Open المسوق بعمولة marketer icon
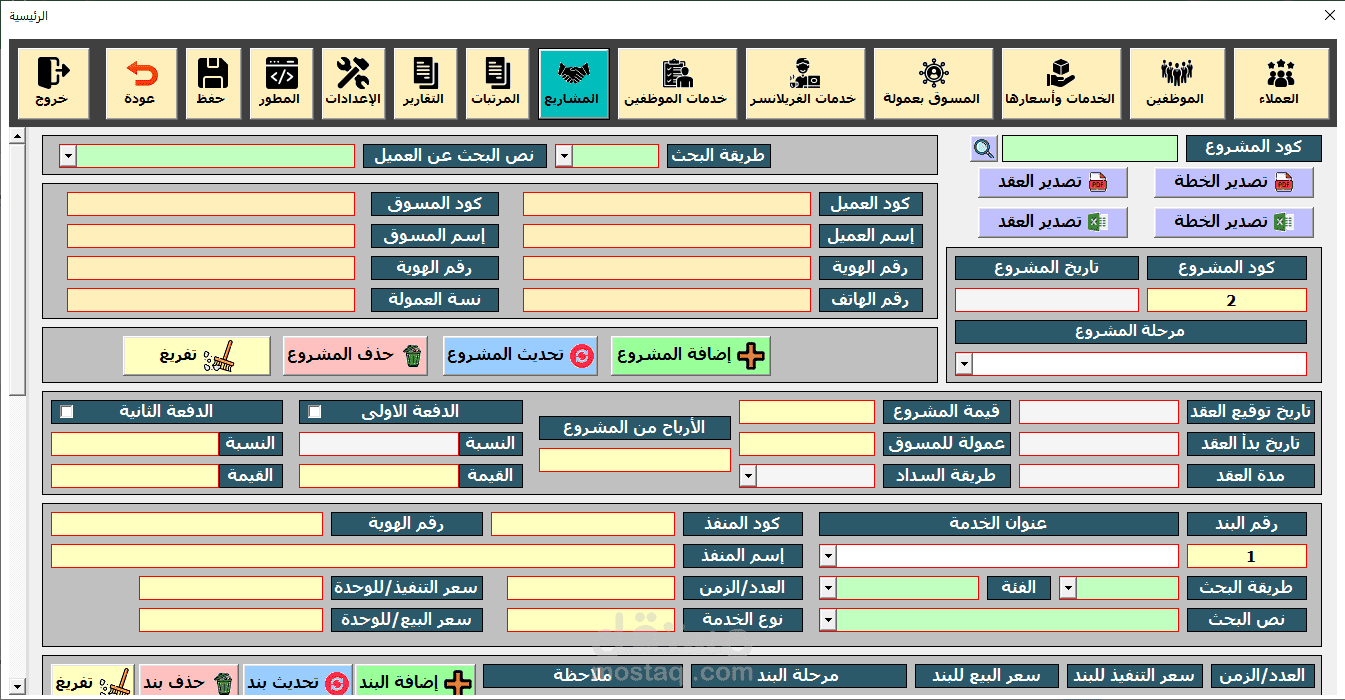The image size is (1345, 700). [x=933, y=82]
